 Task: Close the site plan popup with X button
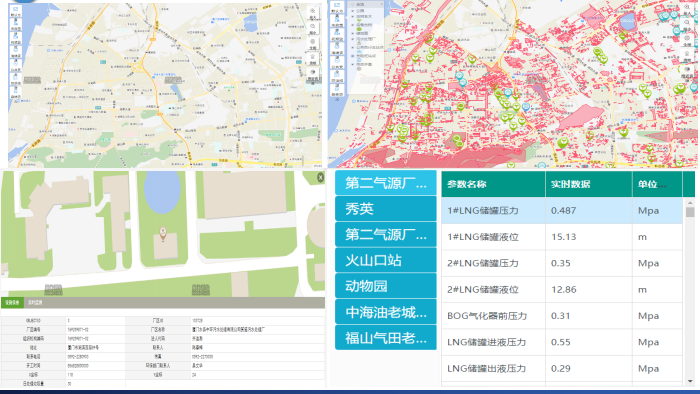point(321,178)
